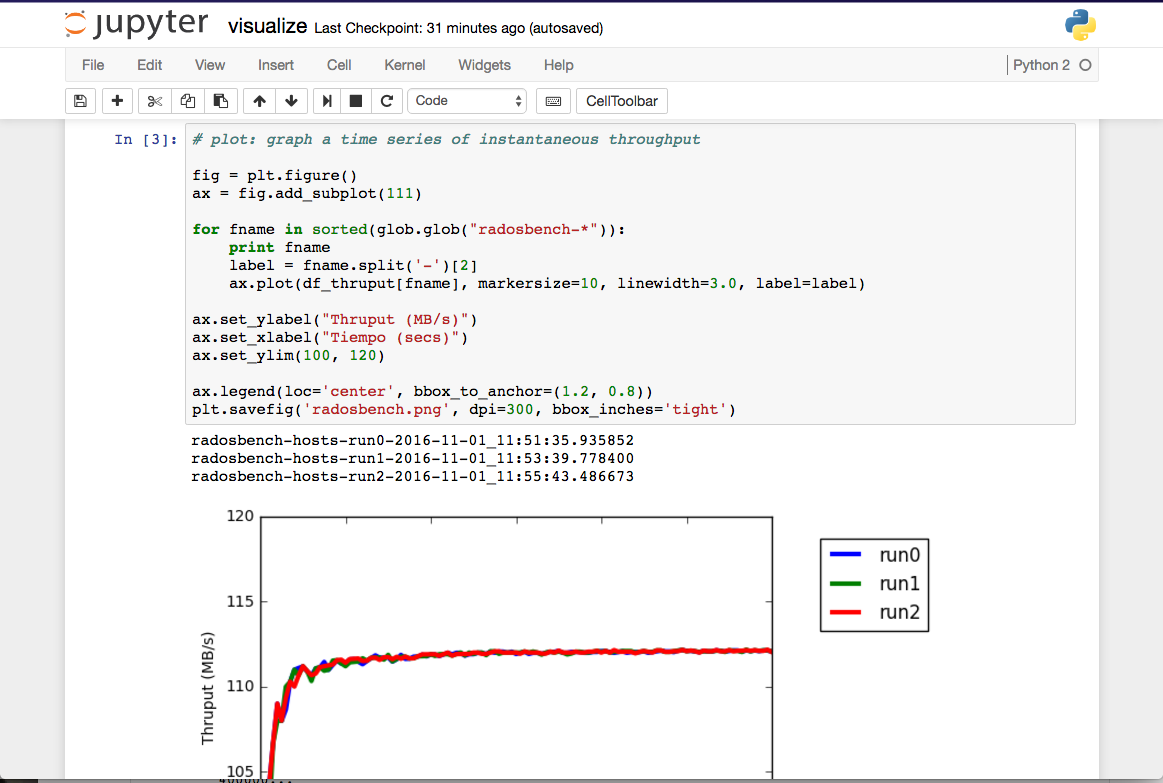Open the Kernel menu

click(x=405, y=65)
